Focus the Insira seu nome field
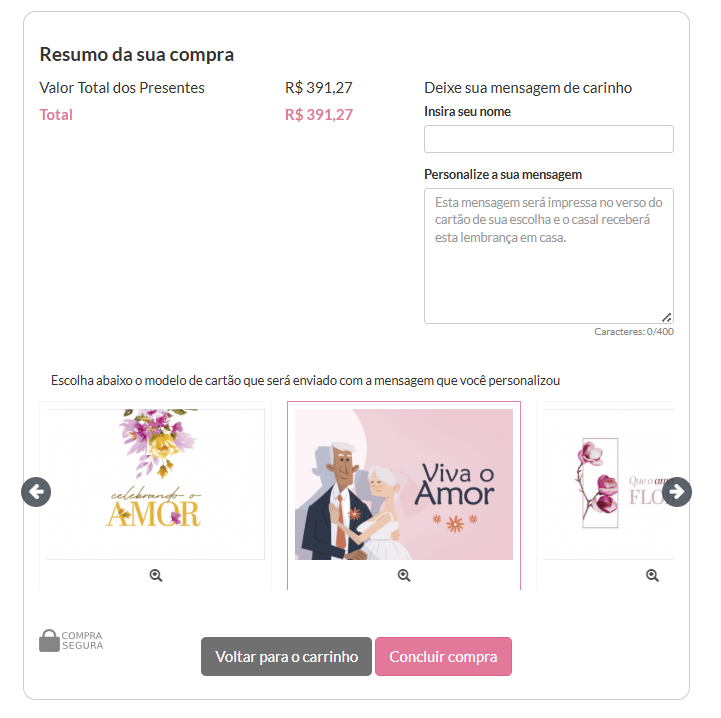 tap(549, 139)
